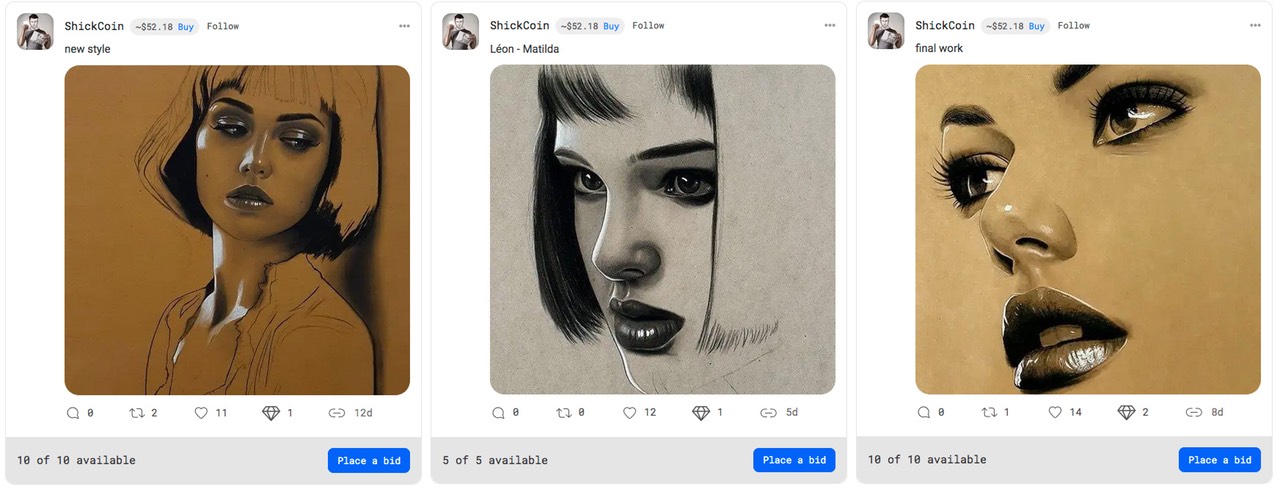Copy link icon on 'final work' post
The height and width of the screenshot is (492, 1280).
(1194, 412)
